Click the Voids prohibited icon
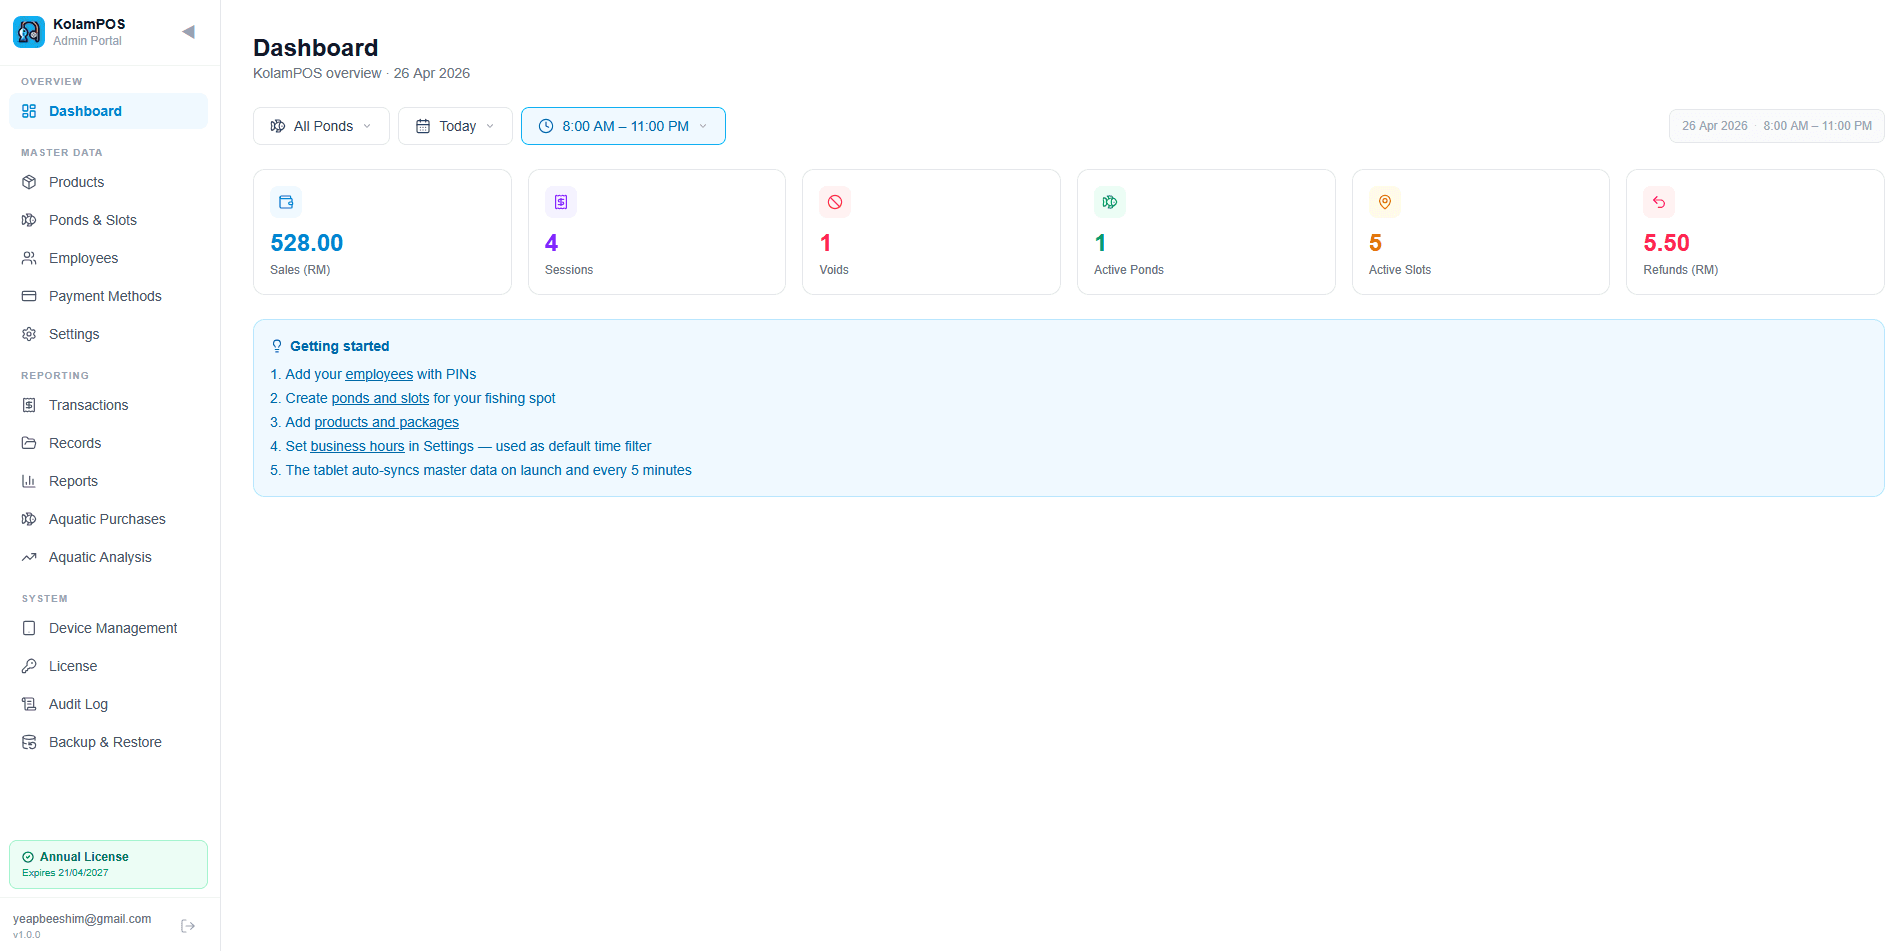1897x951 pixels. coord(835,202)
